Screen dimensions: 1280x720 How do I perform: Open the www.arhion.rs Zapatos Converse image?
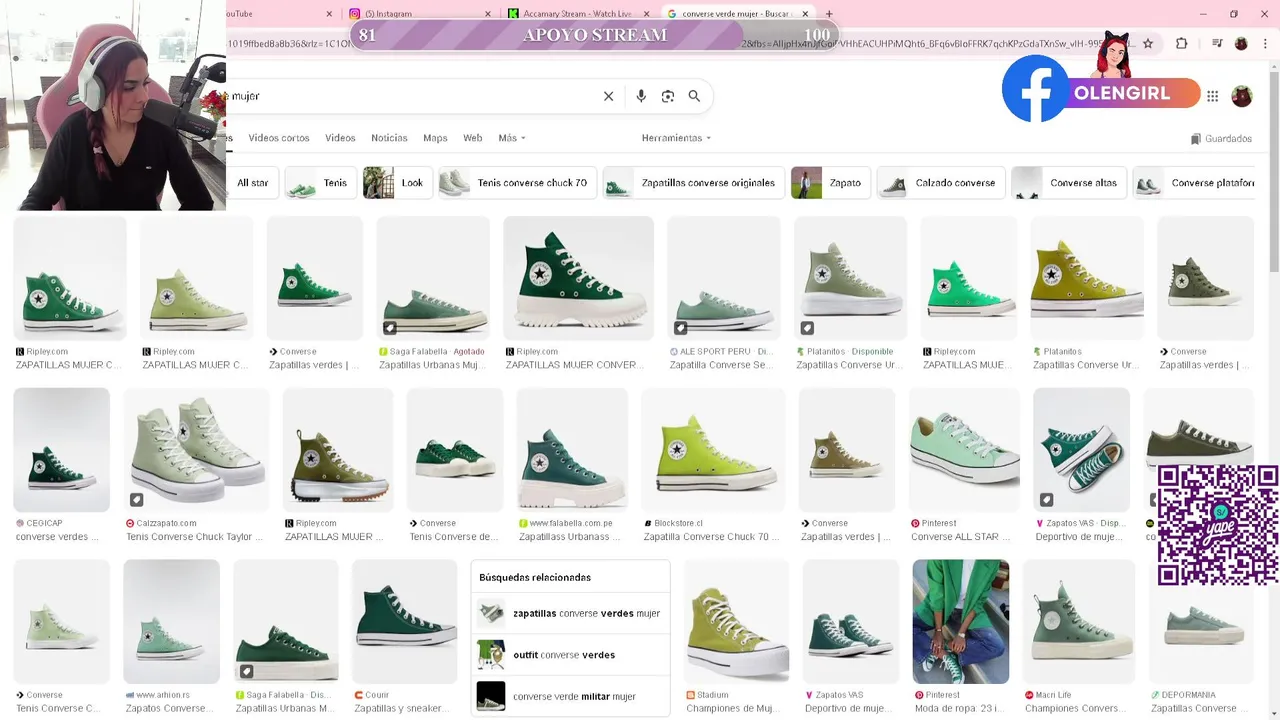(x=171, y=622)
